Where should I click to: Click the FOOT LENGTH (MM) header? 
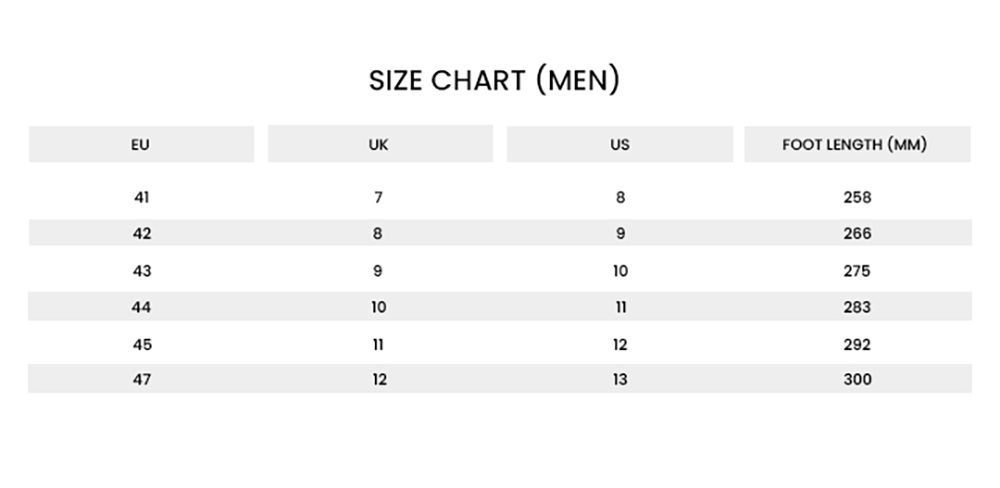click(857, 144)
